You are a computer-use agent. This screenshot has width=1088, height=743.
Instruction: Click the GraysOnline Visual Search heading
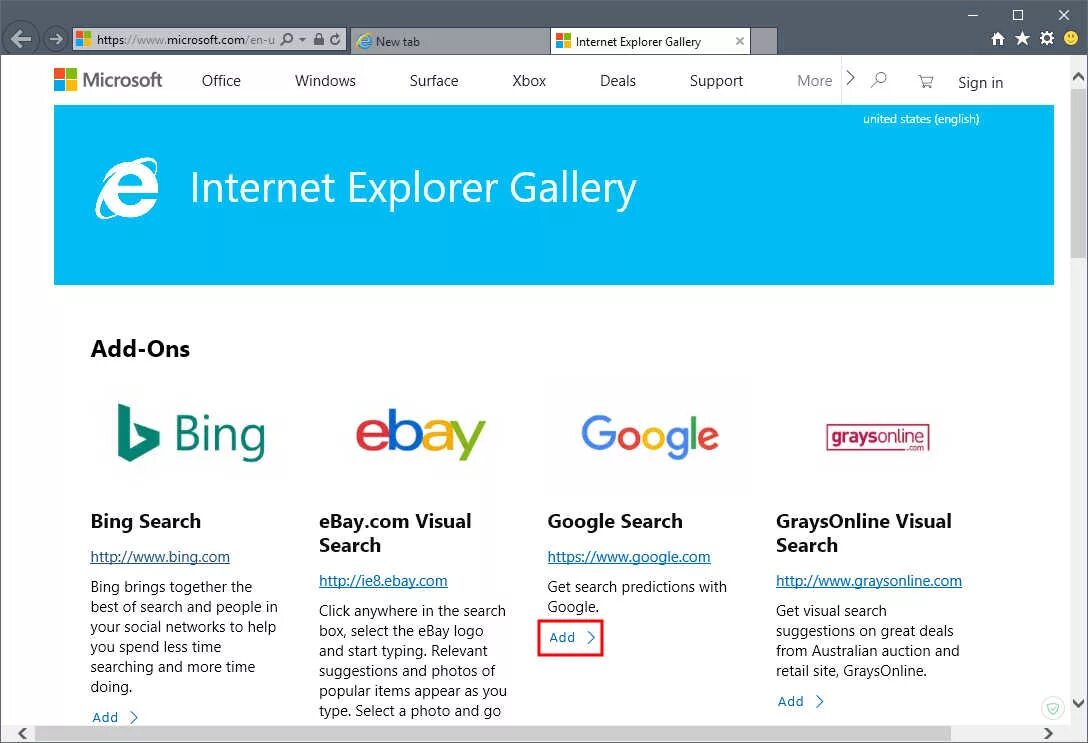pos(864,533)
